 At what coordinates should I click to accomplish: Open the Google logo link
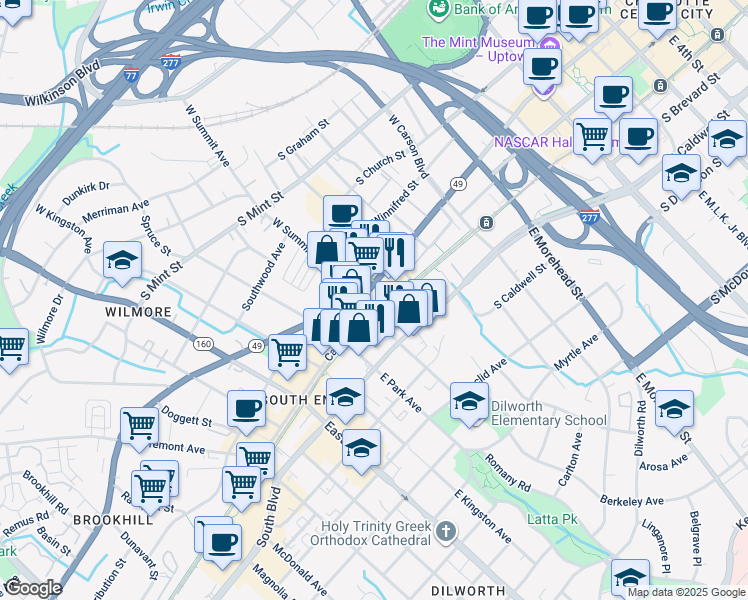pos(33,589)
